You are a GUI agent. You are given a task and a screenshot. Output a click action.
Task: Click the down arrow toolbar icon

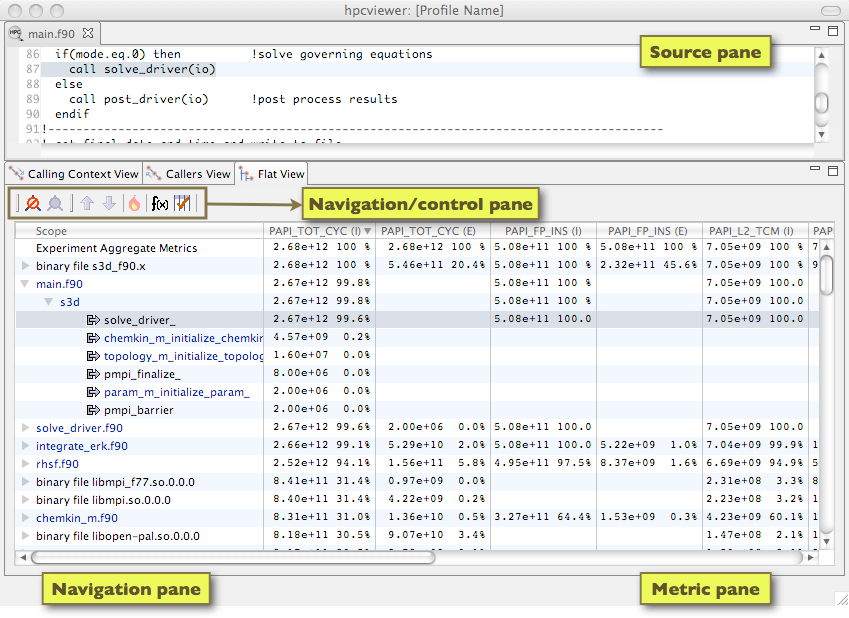[109, 203]
